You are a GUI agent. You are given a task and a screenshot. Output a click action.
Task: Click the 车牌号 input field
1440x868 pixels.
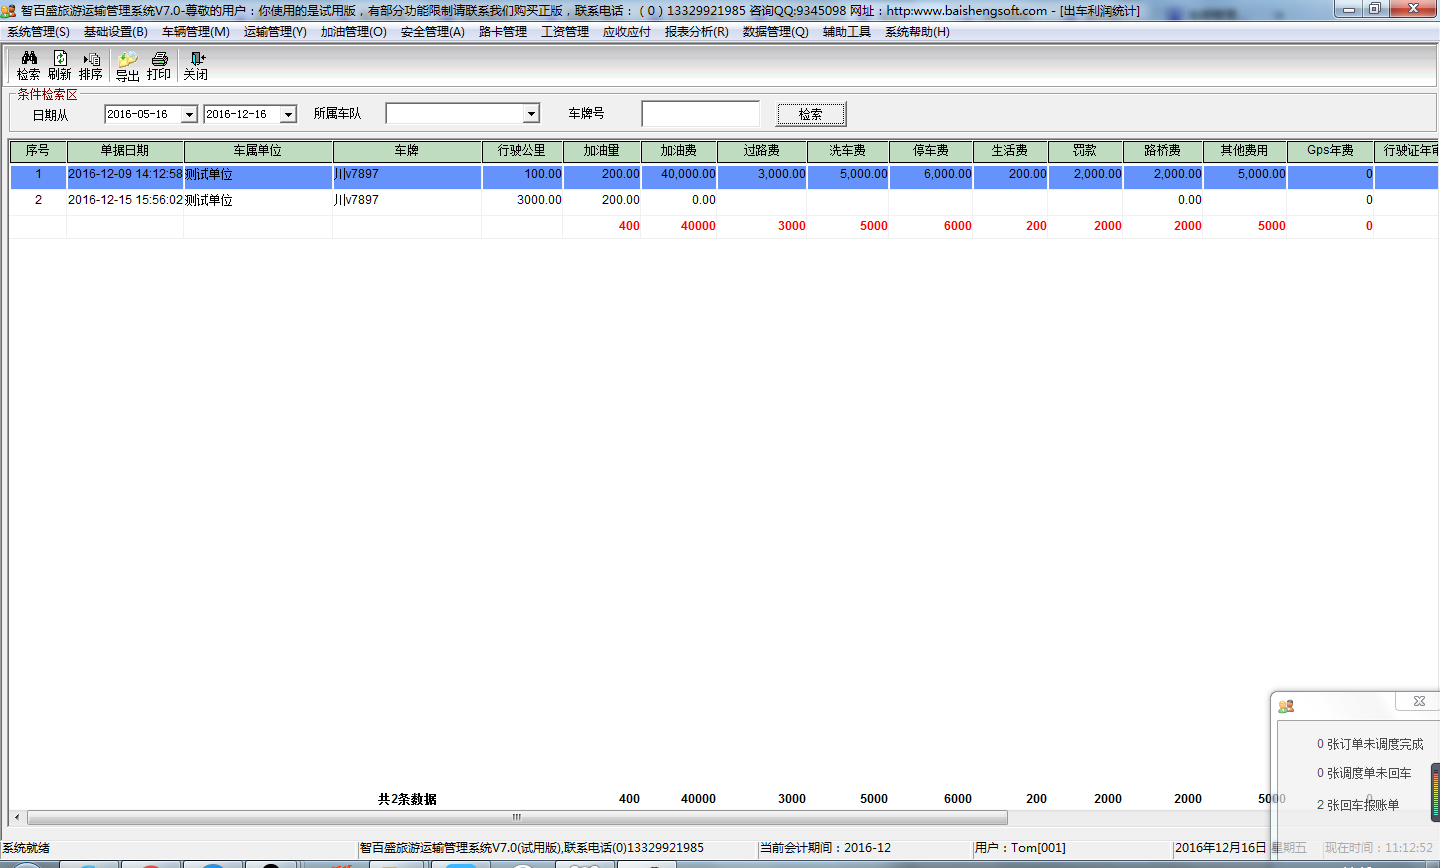[x=701, y=114]
